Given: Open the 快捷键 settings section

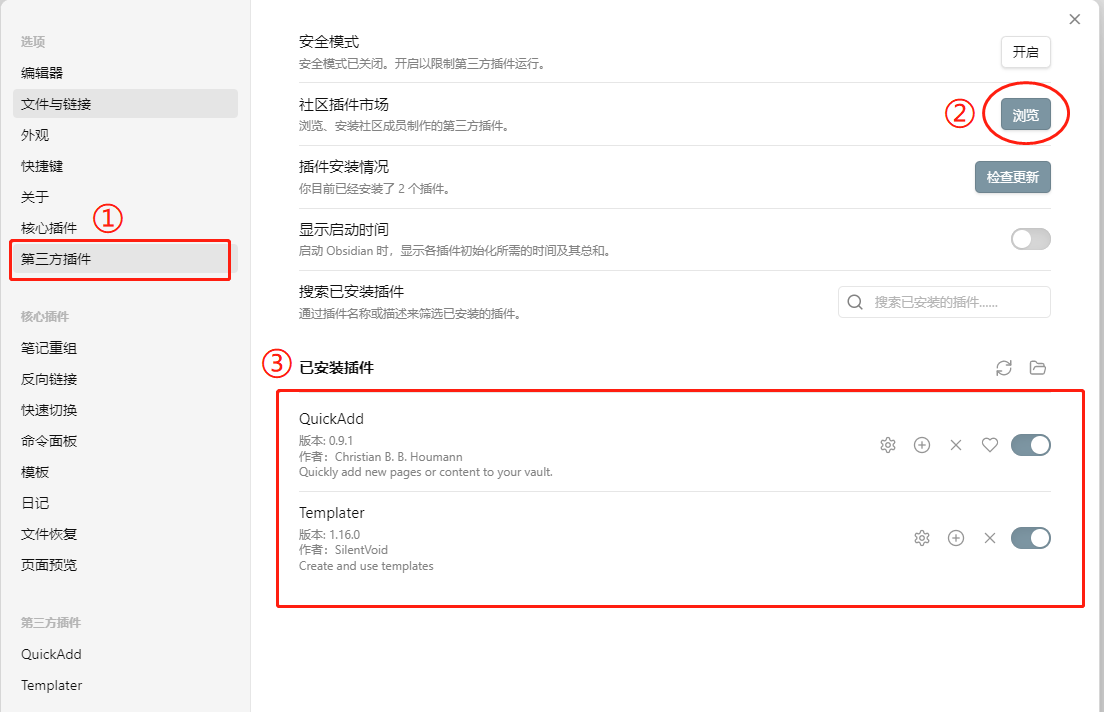Looking at the screenshot, I should click(42, 166).
